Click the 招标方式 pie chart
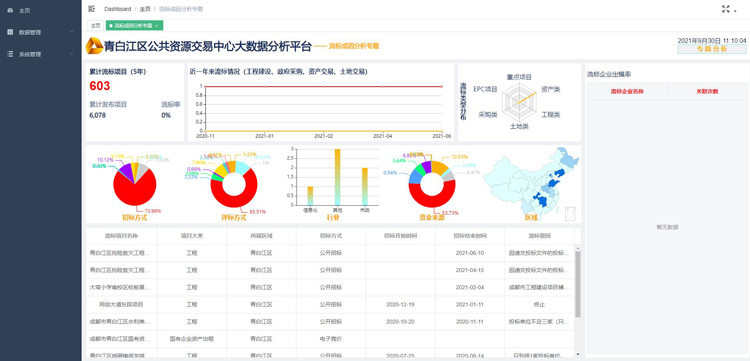Image resolution: width=750 pixels, height=361 pixels. tap(135, 186)
